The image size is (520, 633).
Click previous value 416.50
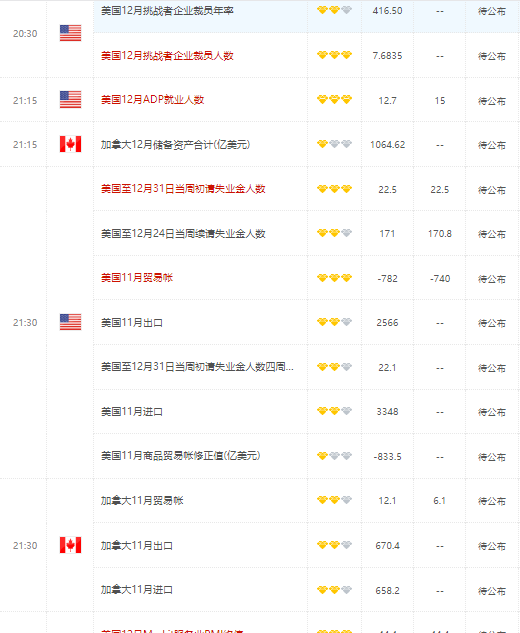[x=388, y=11]
